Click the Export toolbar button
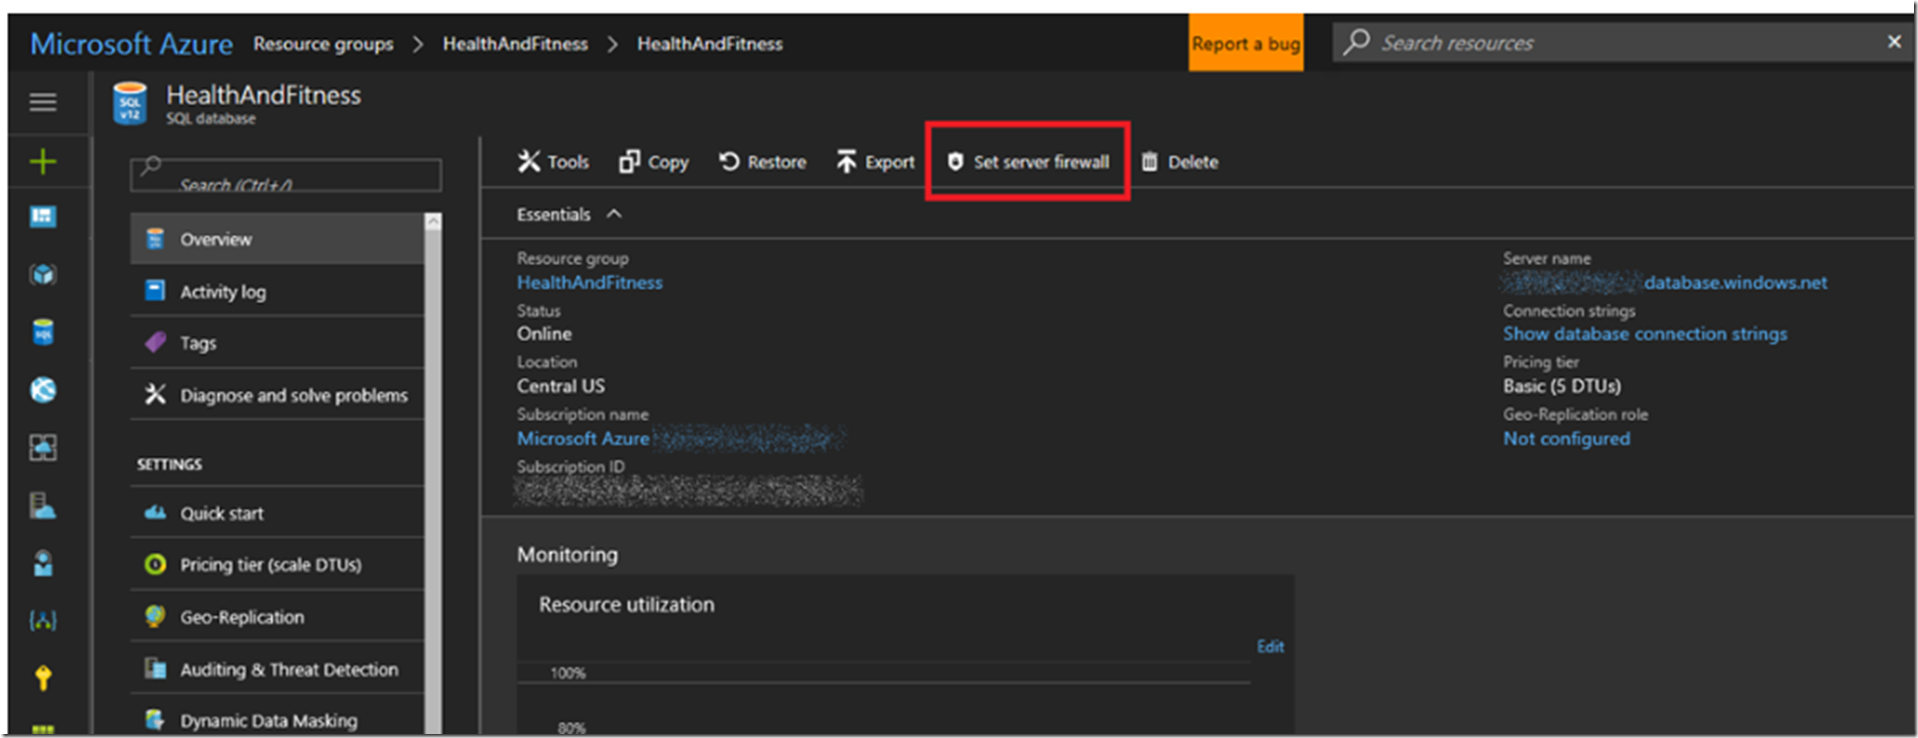Screen dimensions: 1918x738 876,162
